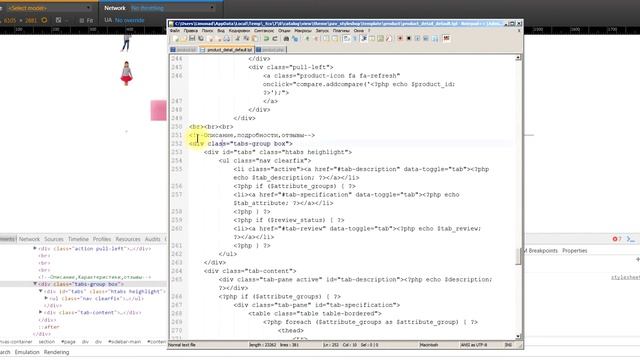Click the Normal text file status field
This screenshot has width=640, height=360.
pyautogui.click(x=182, y=345)
